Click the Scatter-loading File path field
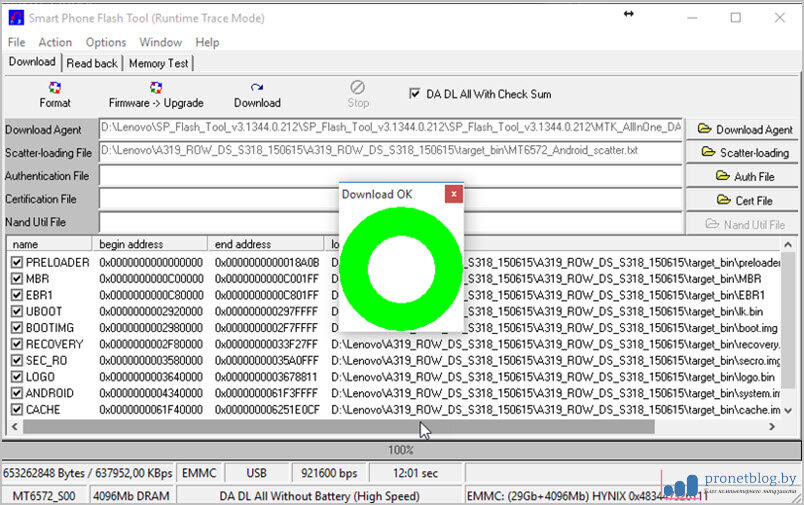 (x=391, y=151)
